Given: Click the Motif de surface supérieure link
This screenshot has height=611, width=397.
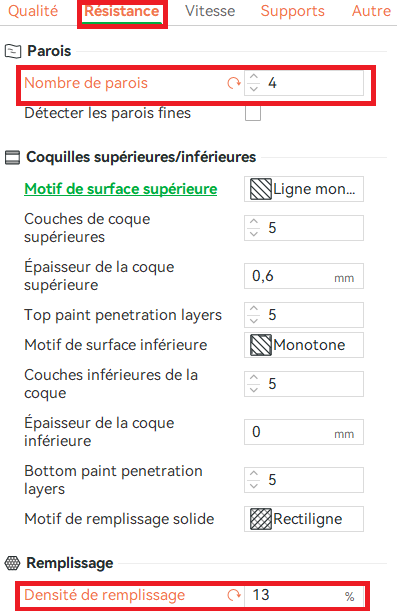Looking at the screenshot, I should point(121,189).
